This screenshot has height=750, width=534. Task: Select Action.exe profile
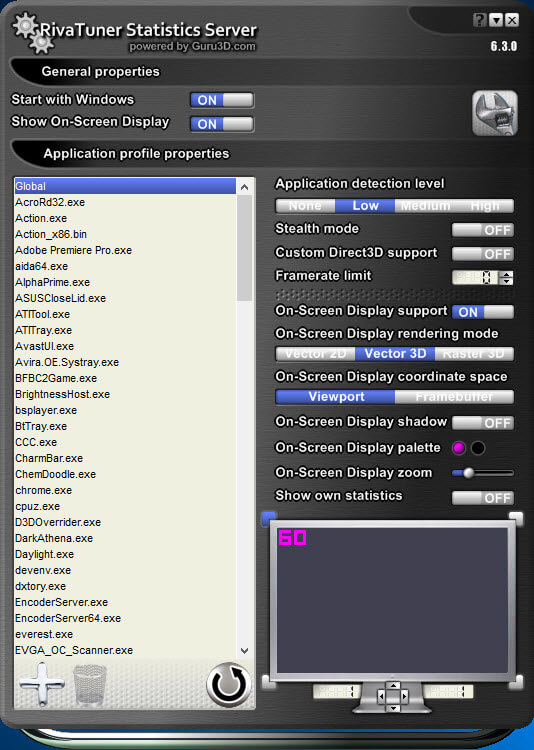pos(125,218)
